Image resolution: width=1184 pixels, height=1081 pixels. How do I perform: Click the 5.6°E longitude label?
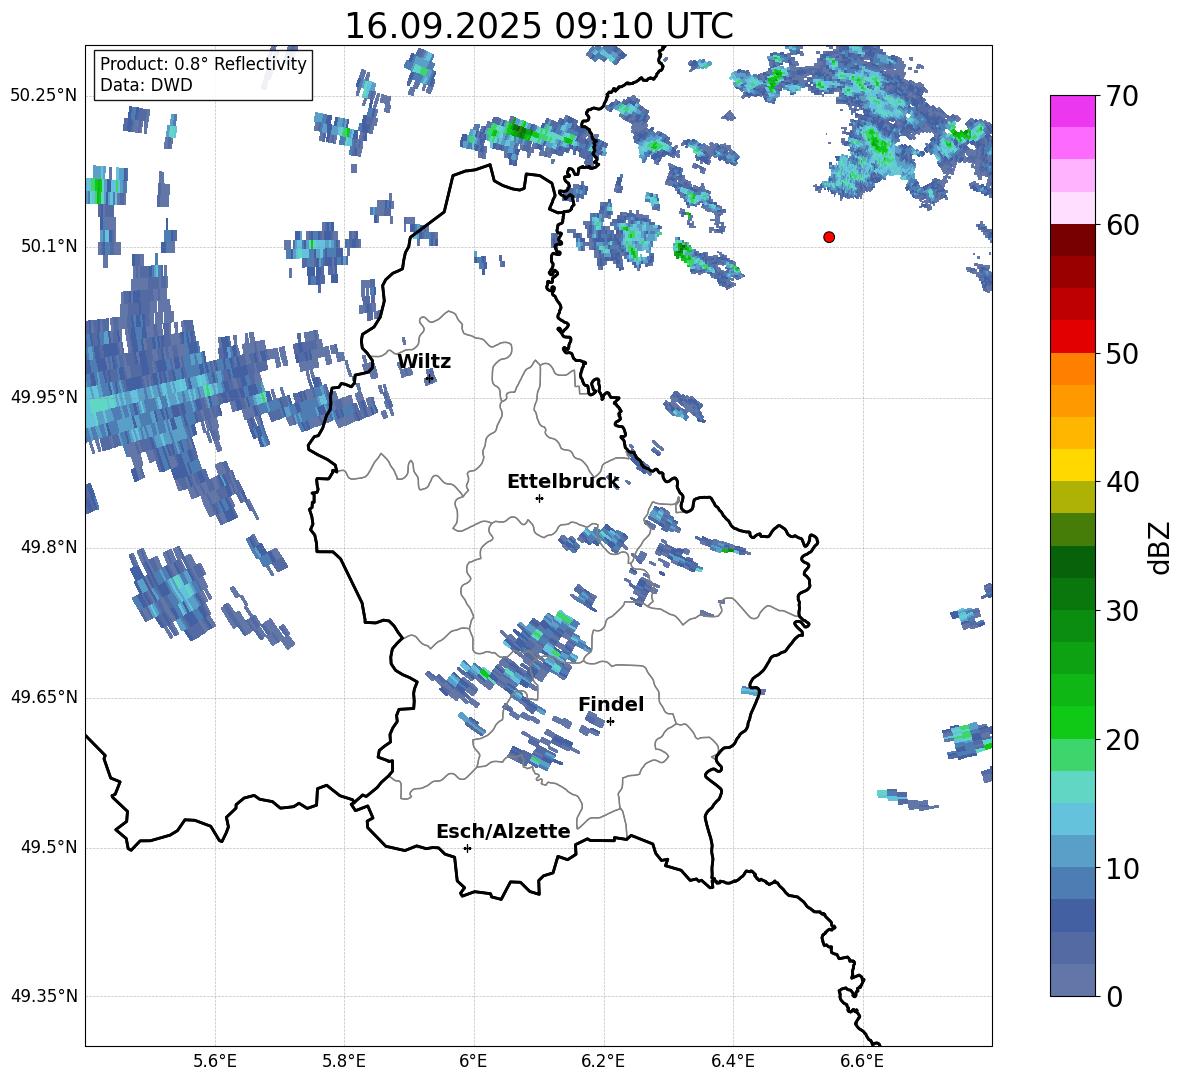click(214, 1061)
